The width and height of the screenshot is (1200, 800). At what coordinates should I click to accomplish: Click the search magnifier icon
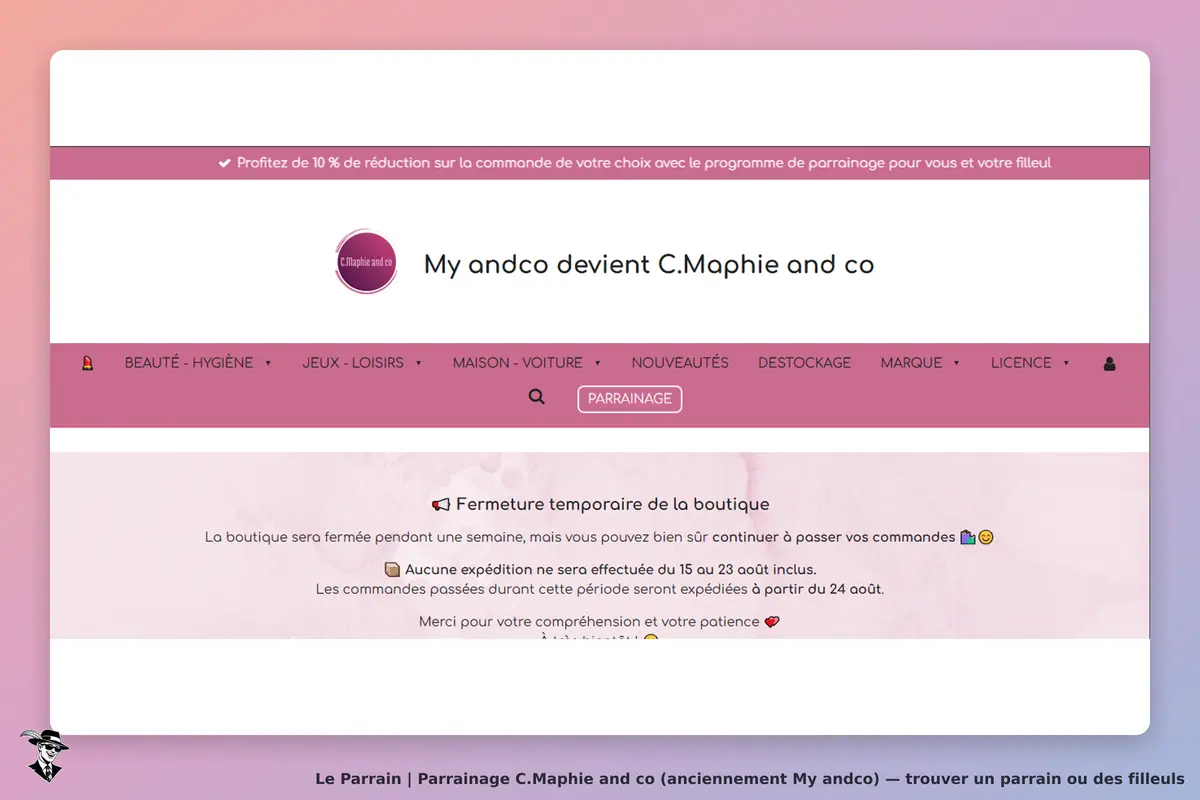537,397
